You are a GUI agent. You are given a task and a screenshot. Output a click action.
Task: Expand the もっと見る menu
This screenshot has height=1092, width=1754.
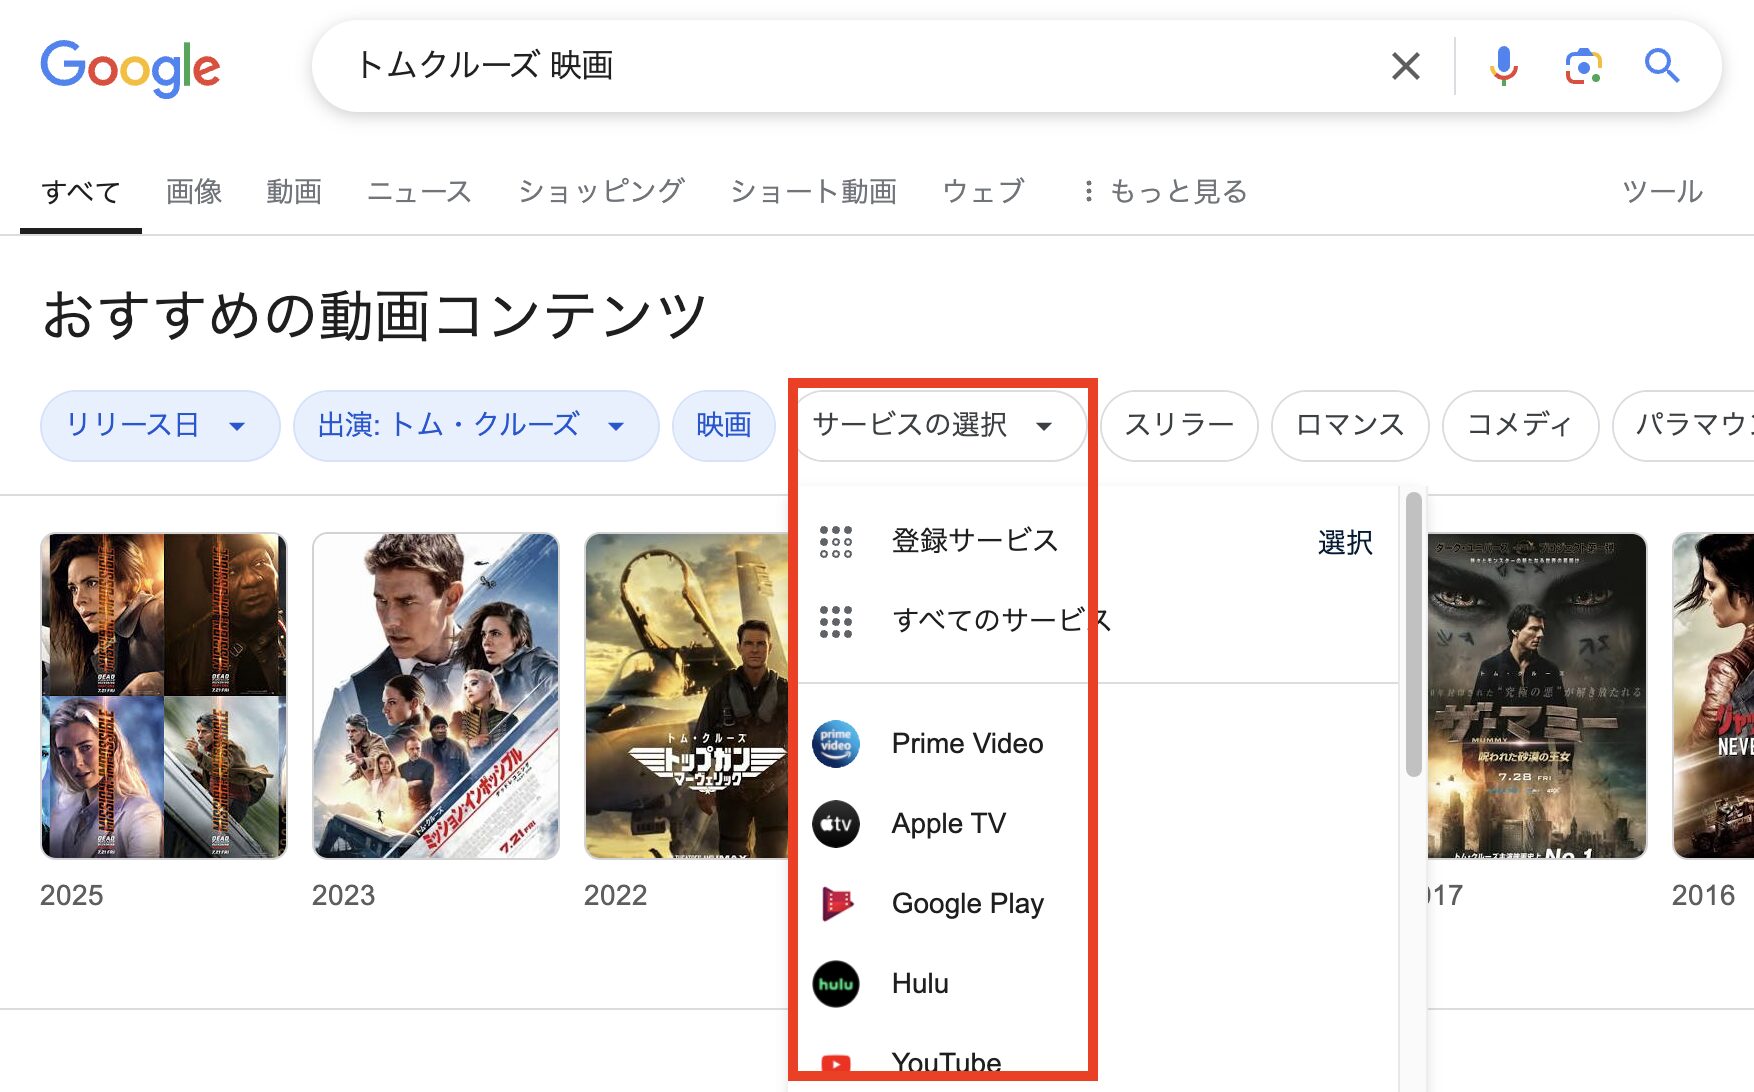coord(1165,191)
